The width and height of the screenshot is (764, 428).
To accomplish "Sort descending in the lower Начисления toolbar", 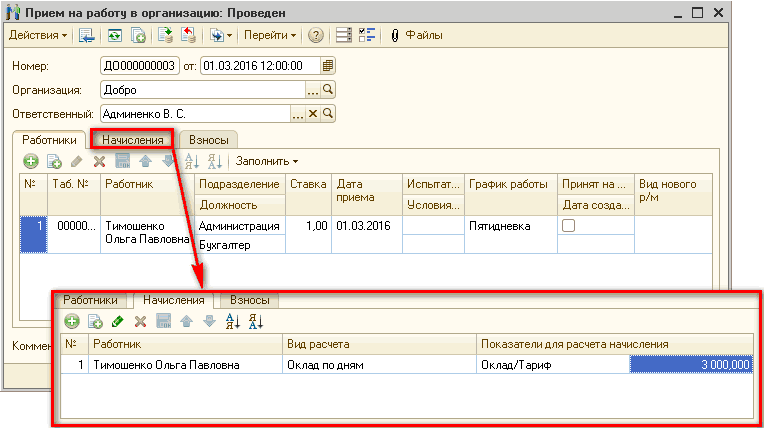I will point(254,321).
